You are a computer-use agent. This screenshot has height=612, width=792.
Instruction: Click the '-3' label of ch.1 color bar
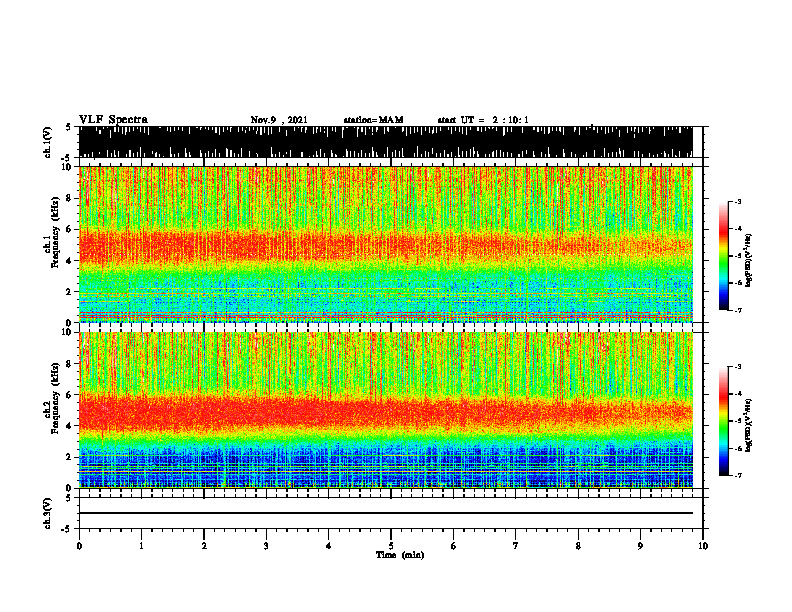(x=737, y=201)
